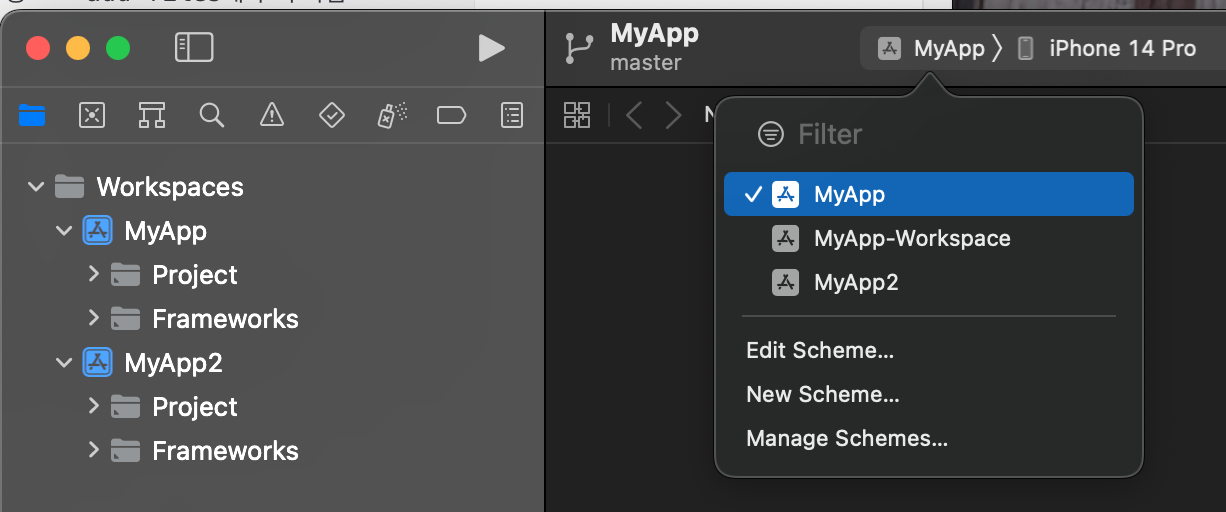The height and width of the screenshot is (512, 1226).
Task: Open the Issue navigator warning icon
Action: pos(272,116)
